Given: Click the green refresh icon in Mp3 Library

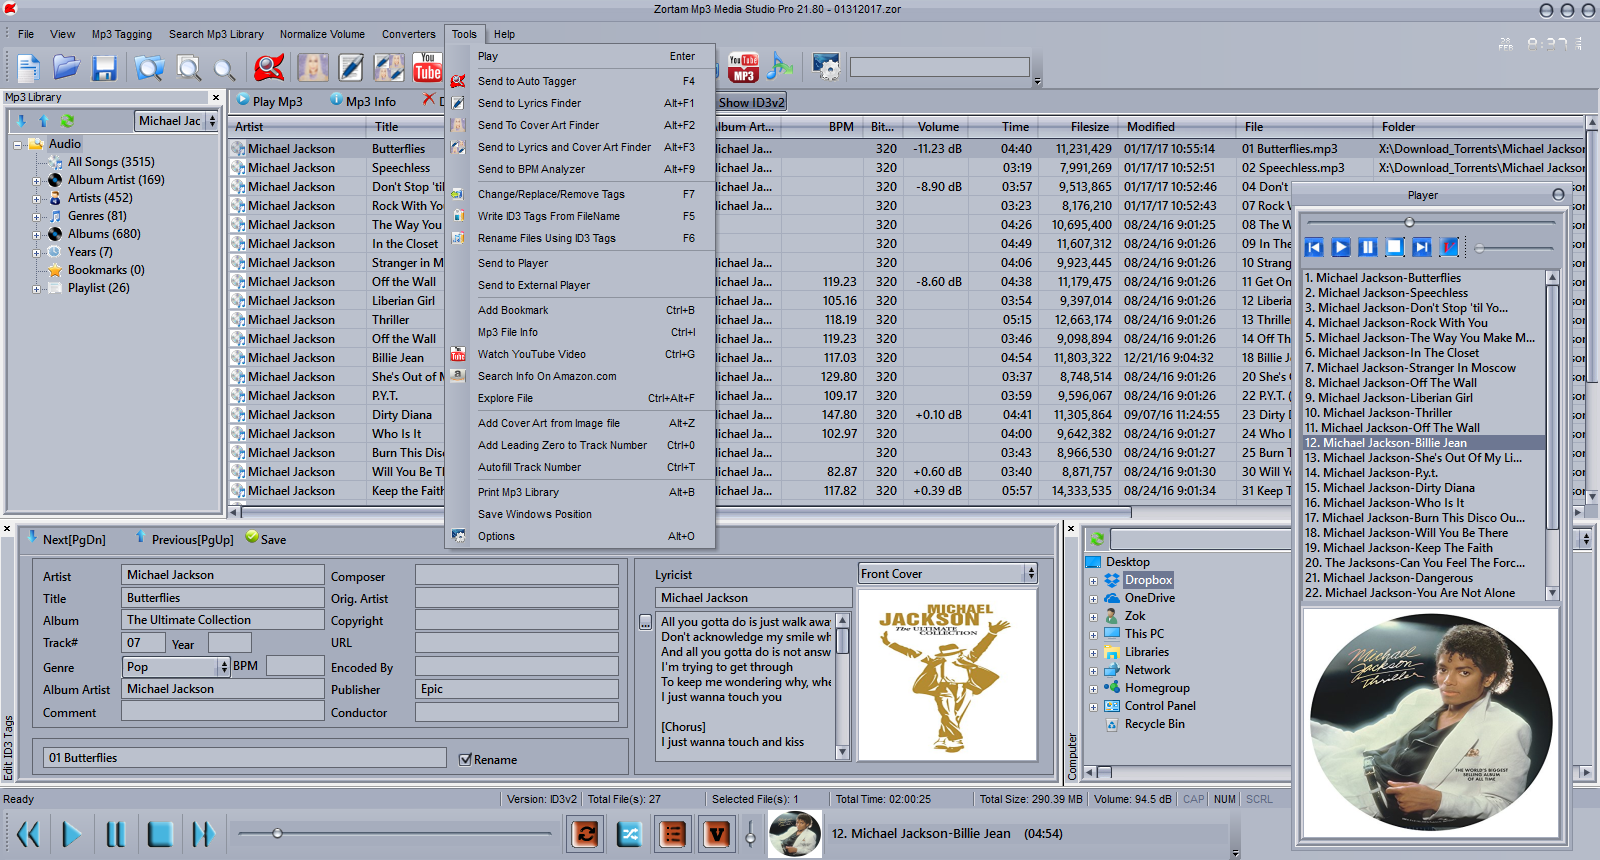Looking at the screenshot, I should (67, 121).
